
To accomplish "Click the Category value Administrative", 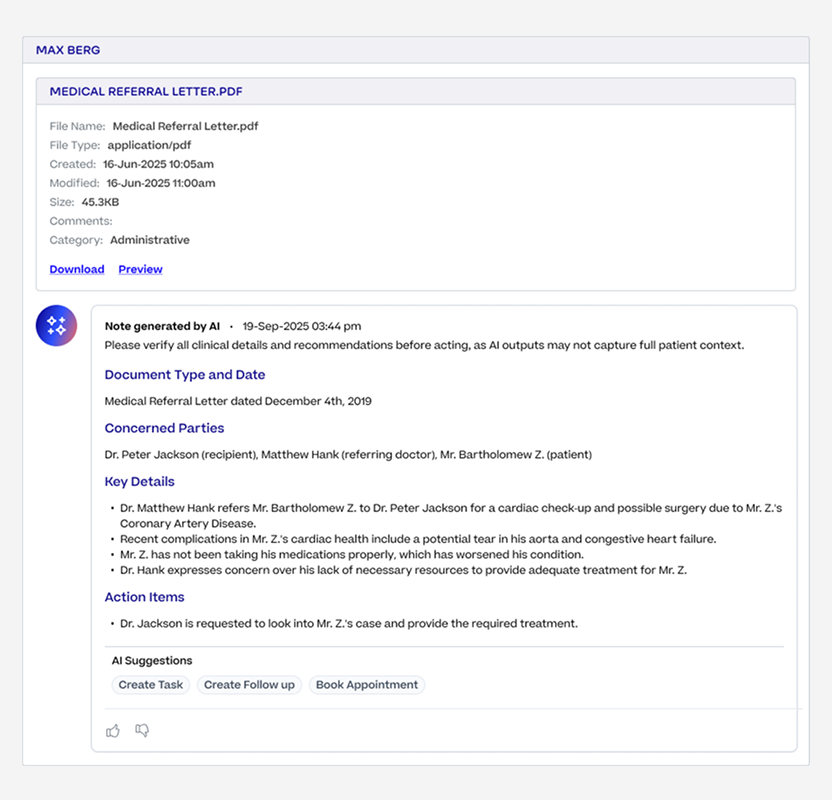I will coord(150,240).
